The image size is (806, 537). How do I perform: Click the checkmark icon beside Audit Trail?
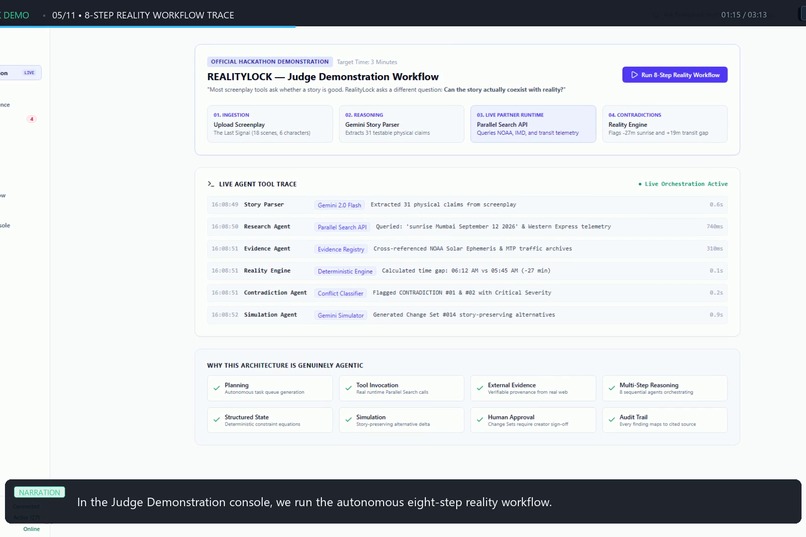[612, 420]
